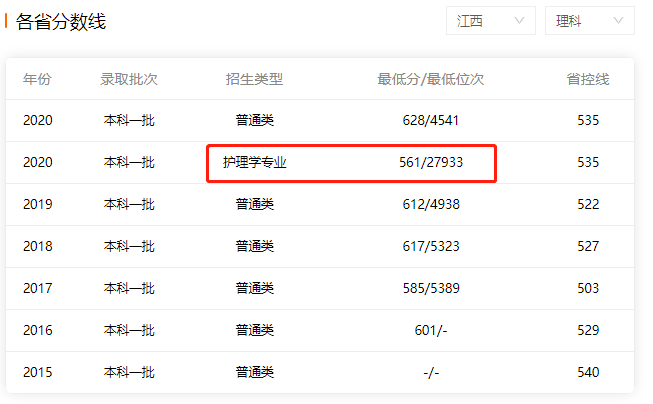
Task: Click the 540 provincial line value
Action: [588, 372]
